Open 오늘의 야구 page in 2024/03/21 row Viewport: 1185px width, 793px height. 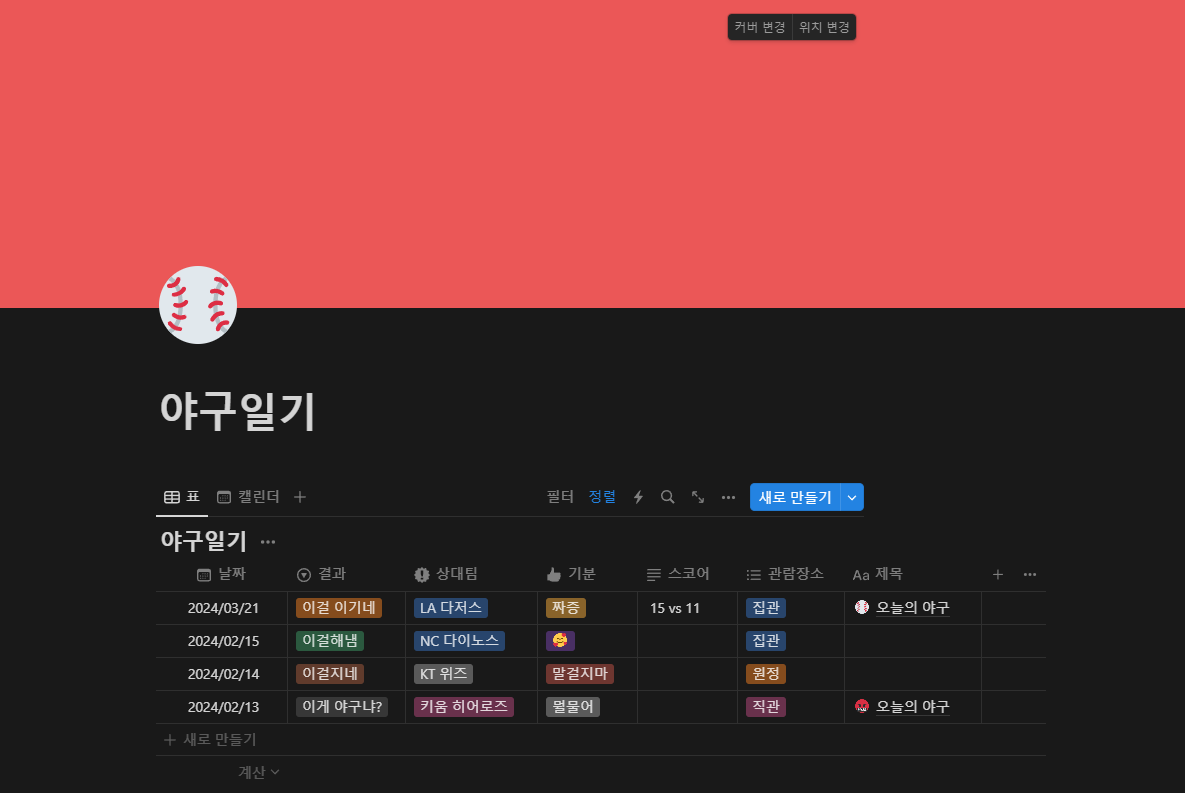912,607
